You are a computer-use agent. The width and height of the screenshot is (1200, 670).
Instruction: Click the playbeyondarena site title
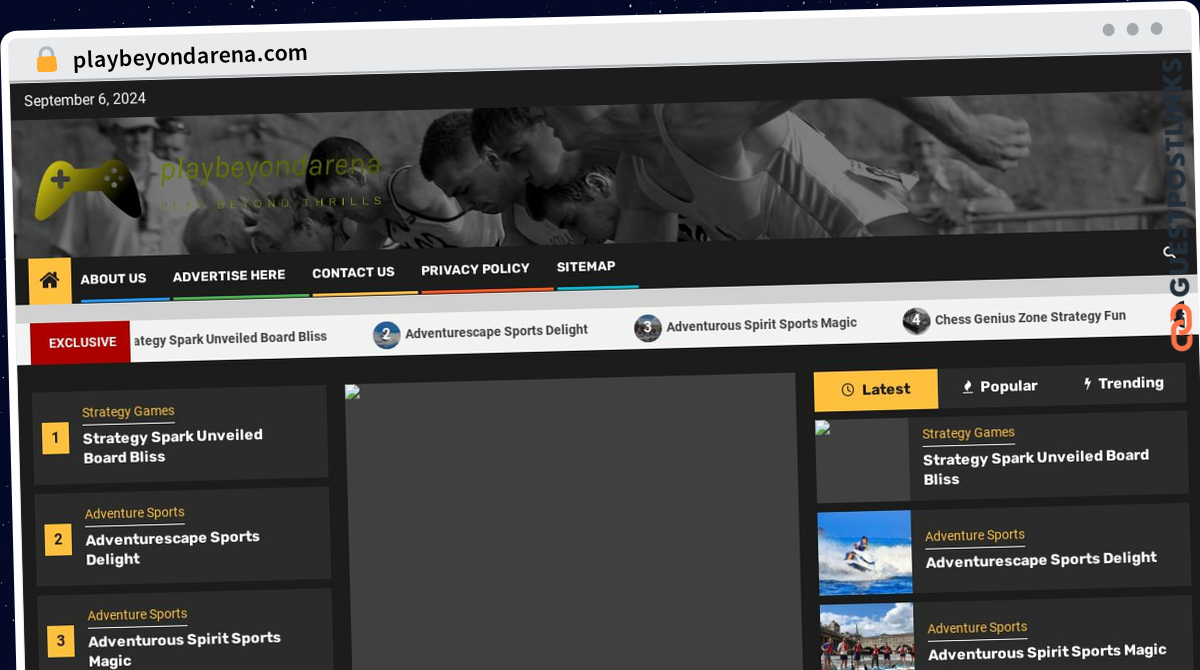[x=271, y=169]
